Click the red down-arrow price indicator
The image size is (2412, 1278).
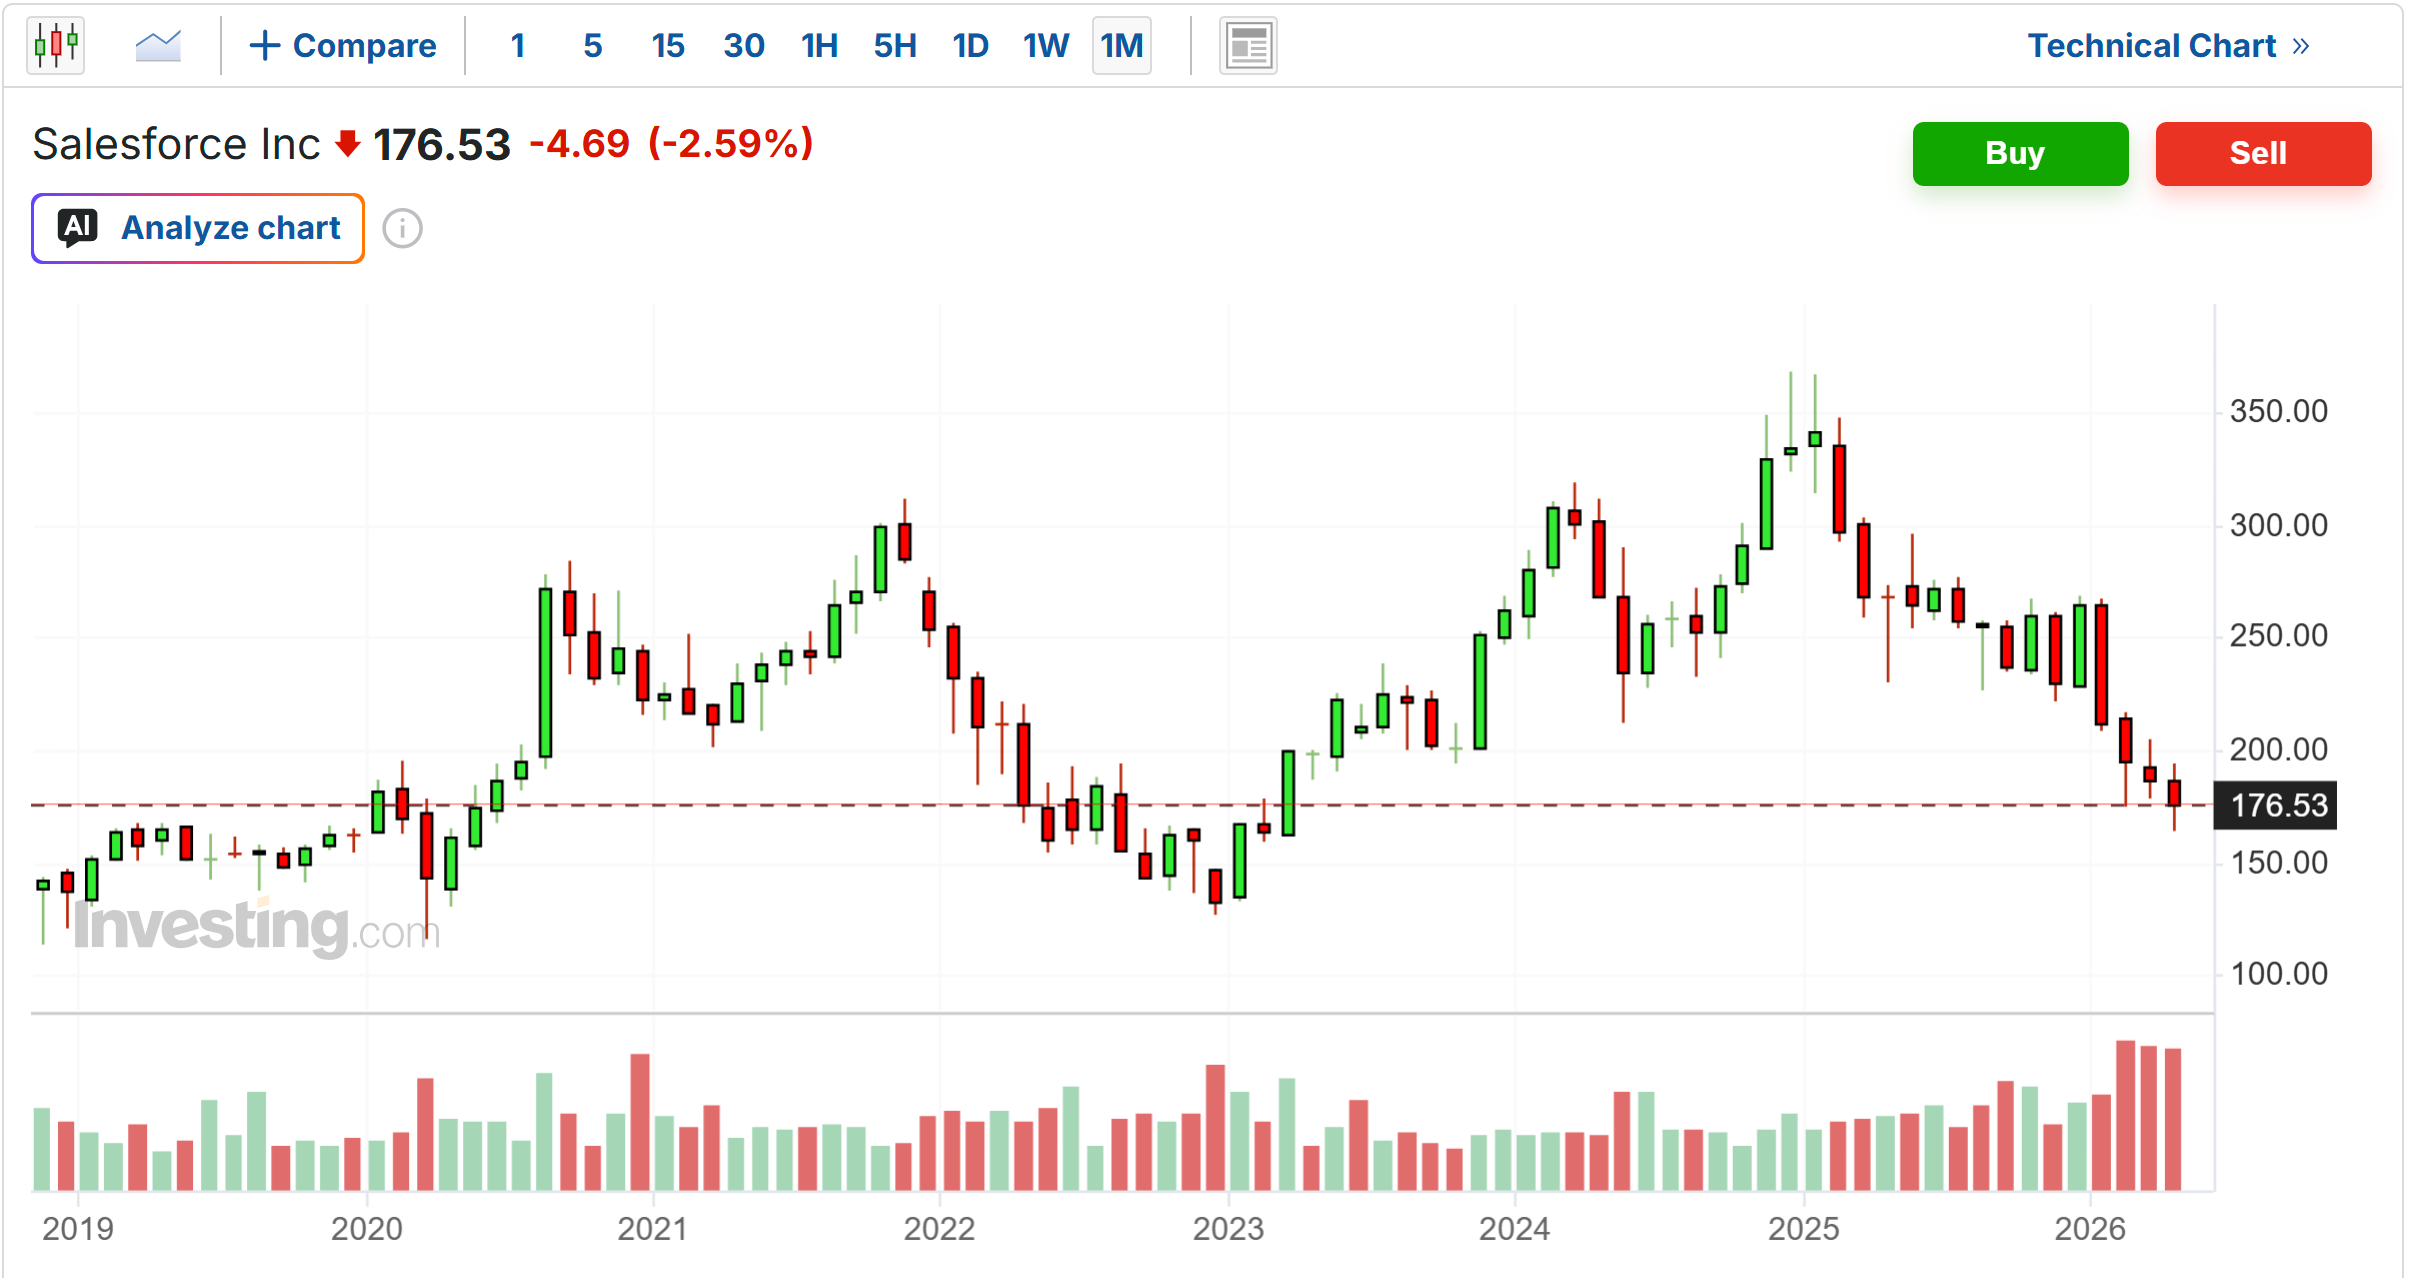348,144
